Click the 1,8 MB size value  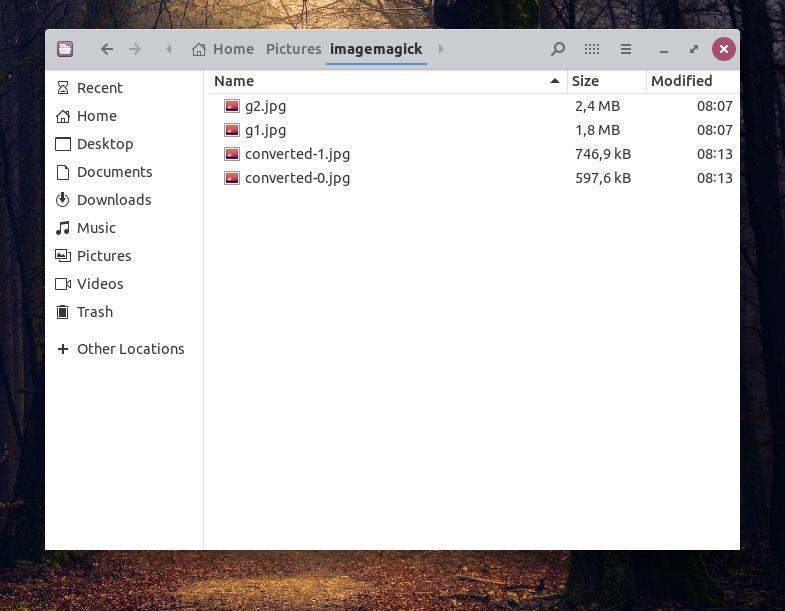tap(597, 130)
